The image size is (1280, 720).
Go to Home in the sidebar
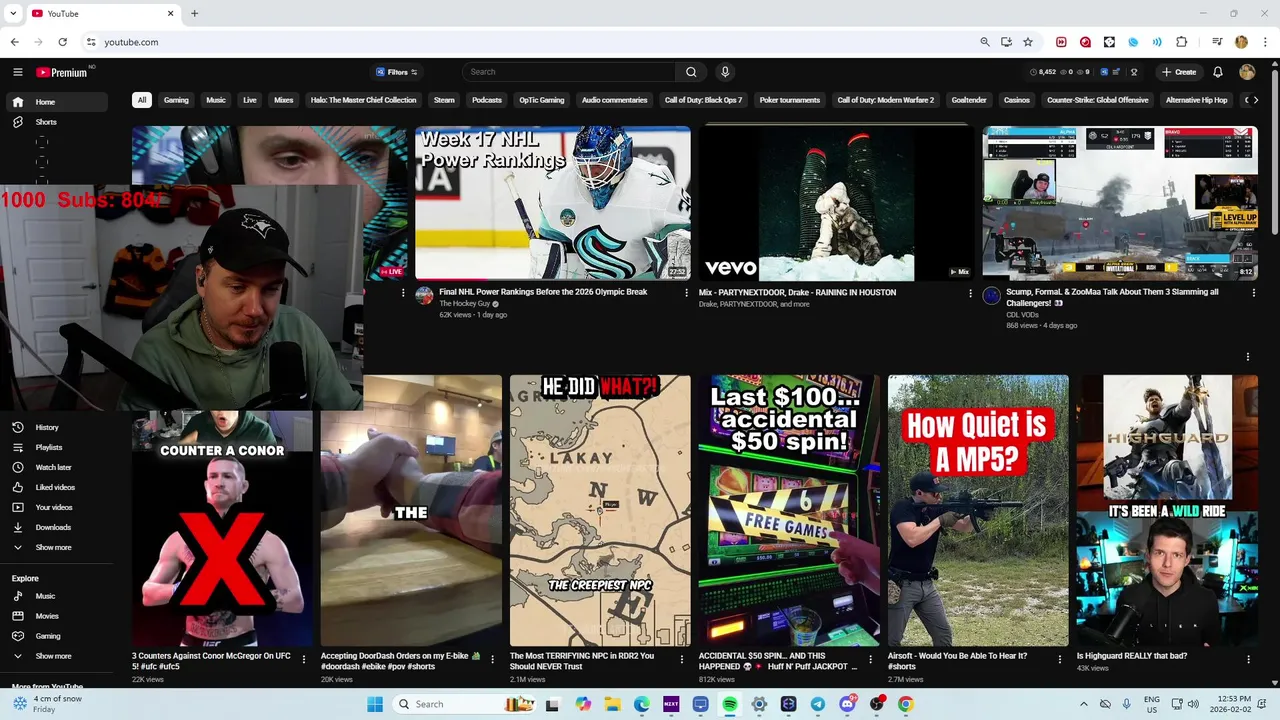click(x=58, y=102)
